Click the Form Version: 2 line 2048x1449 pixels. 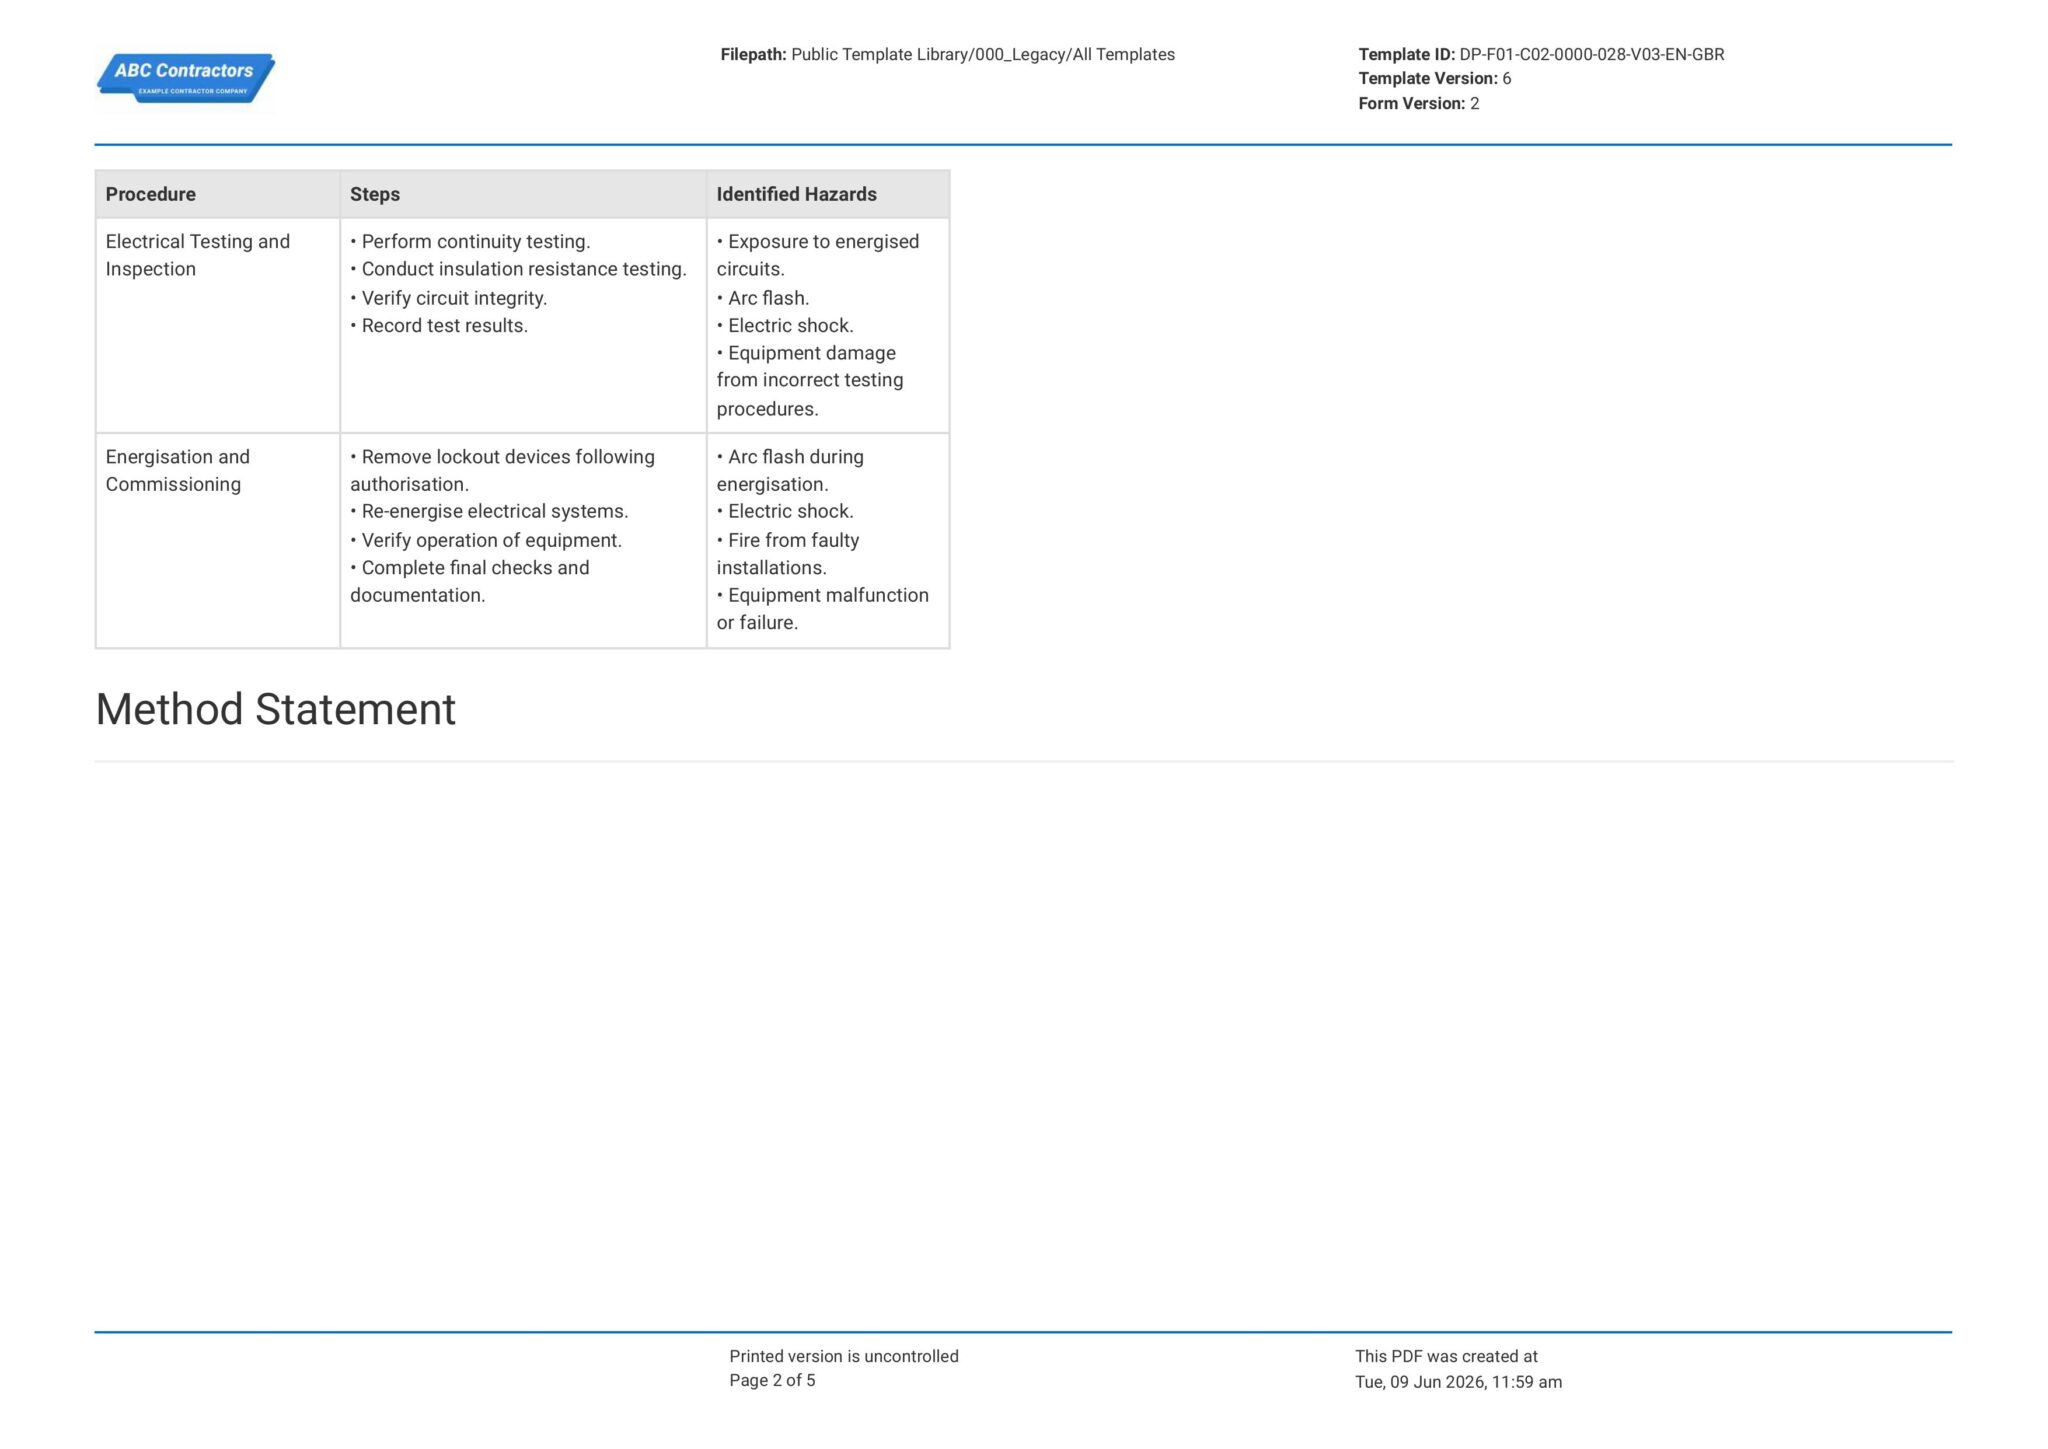1418,104
